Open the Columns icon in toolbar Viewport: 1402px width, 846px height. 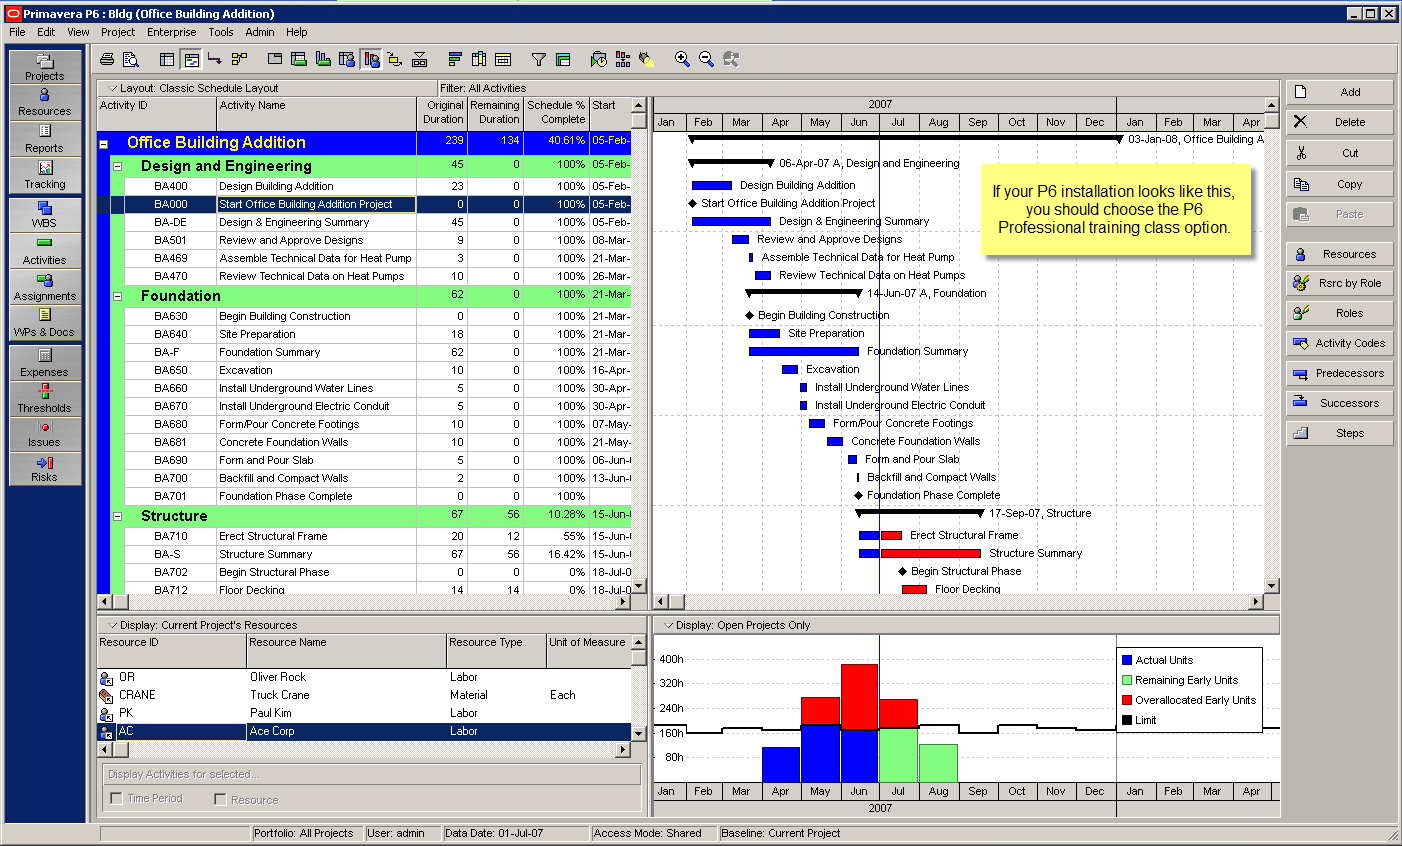[x=479, y=60]
